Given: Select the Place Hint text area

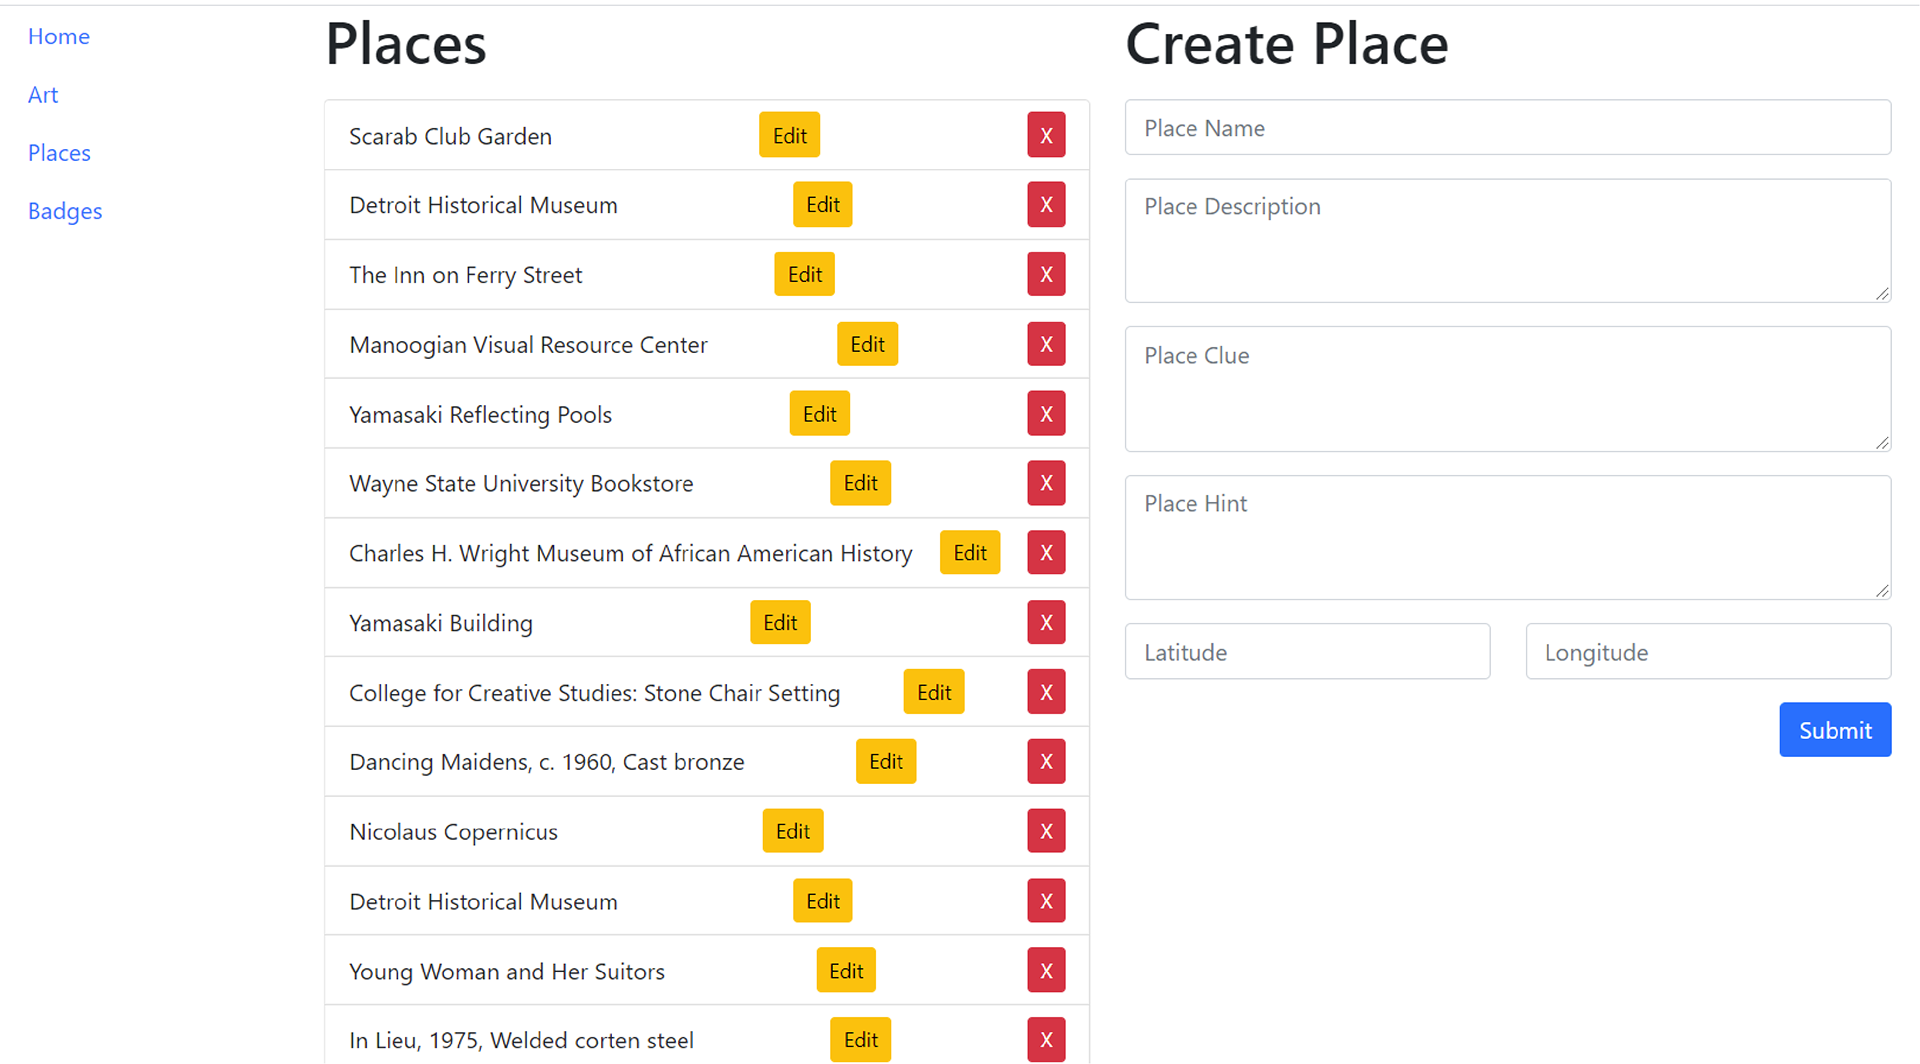Looking at the screenshot, I should [1507, 538].
